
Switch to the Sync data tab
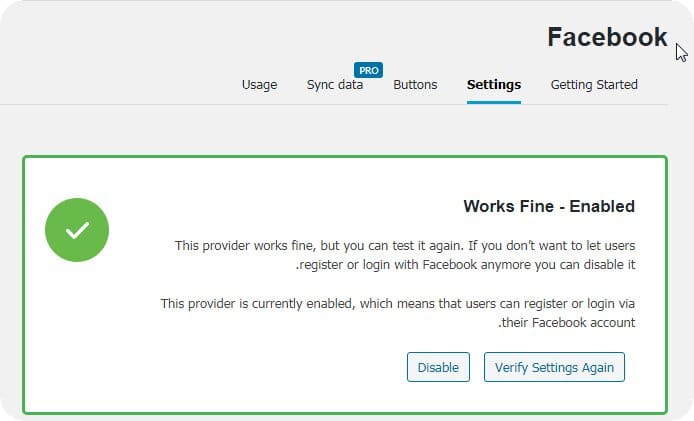[x=335, y=85]
